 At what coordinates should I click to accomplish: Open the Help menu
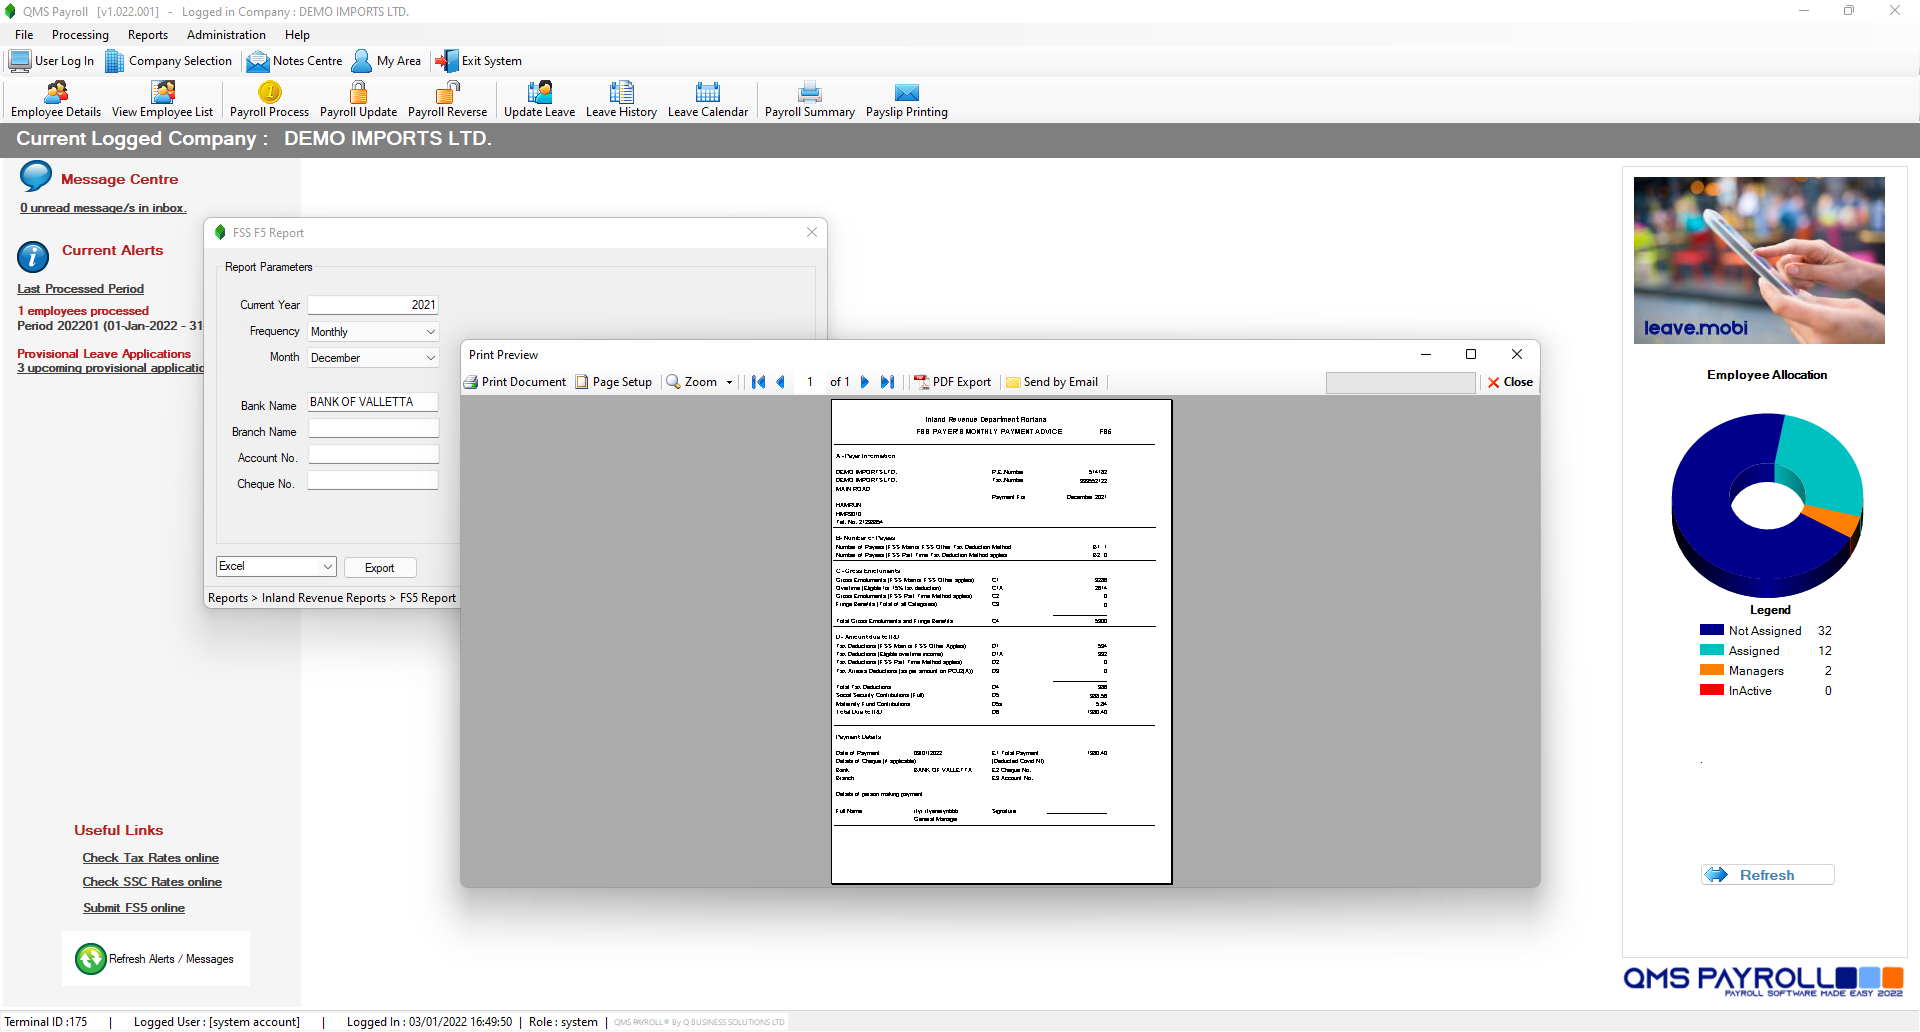coord(297,35)
